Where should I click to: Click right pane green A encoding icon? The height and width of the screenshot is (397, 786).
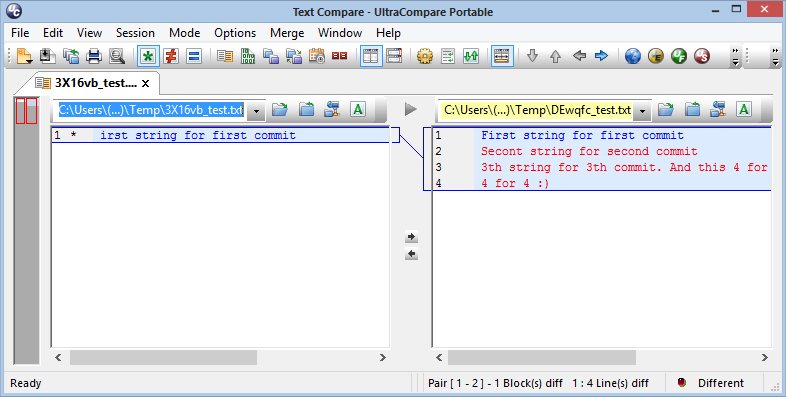pos(744,109)
